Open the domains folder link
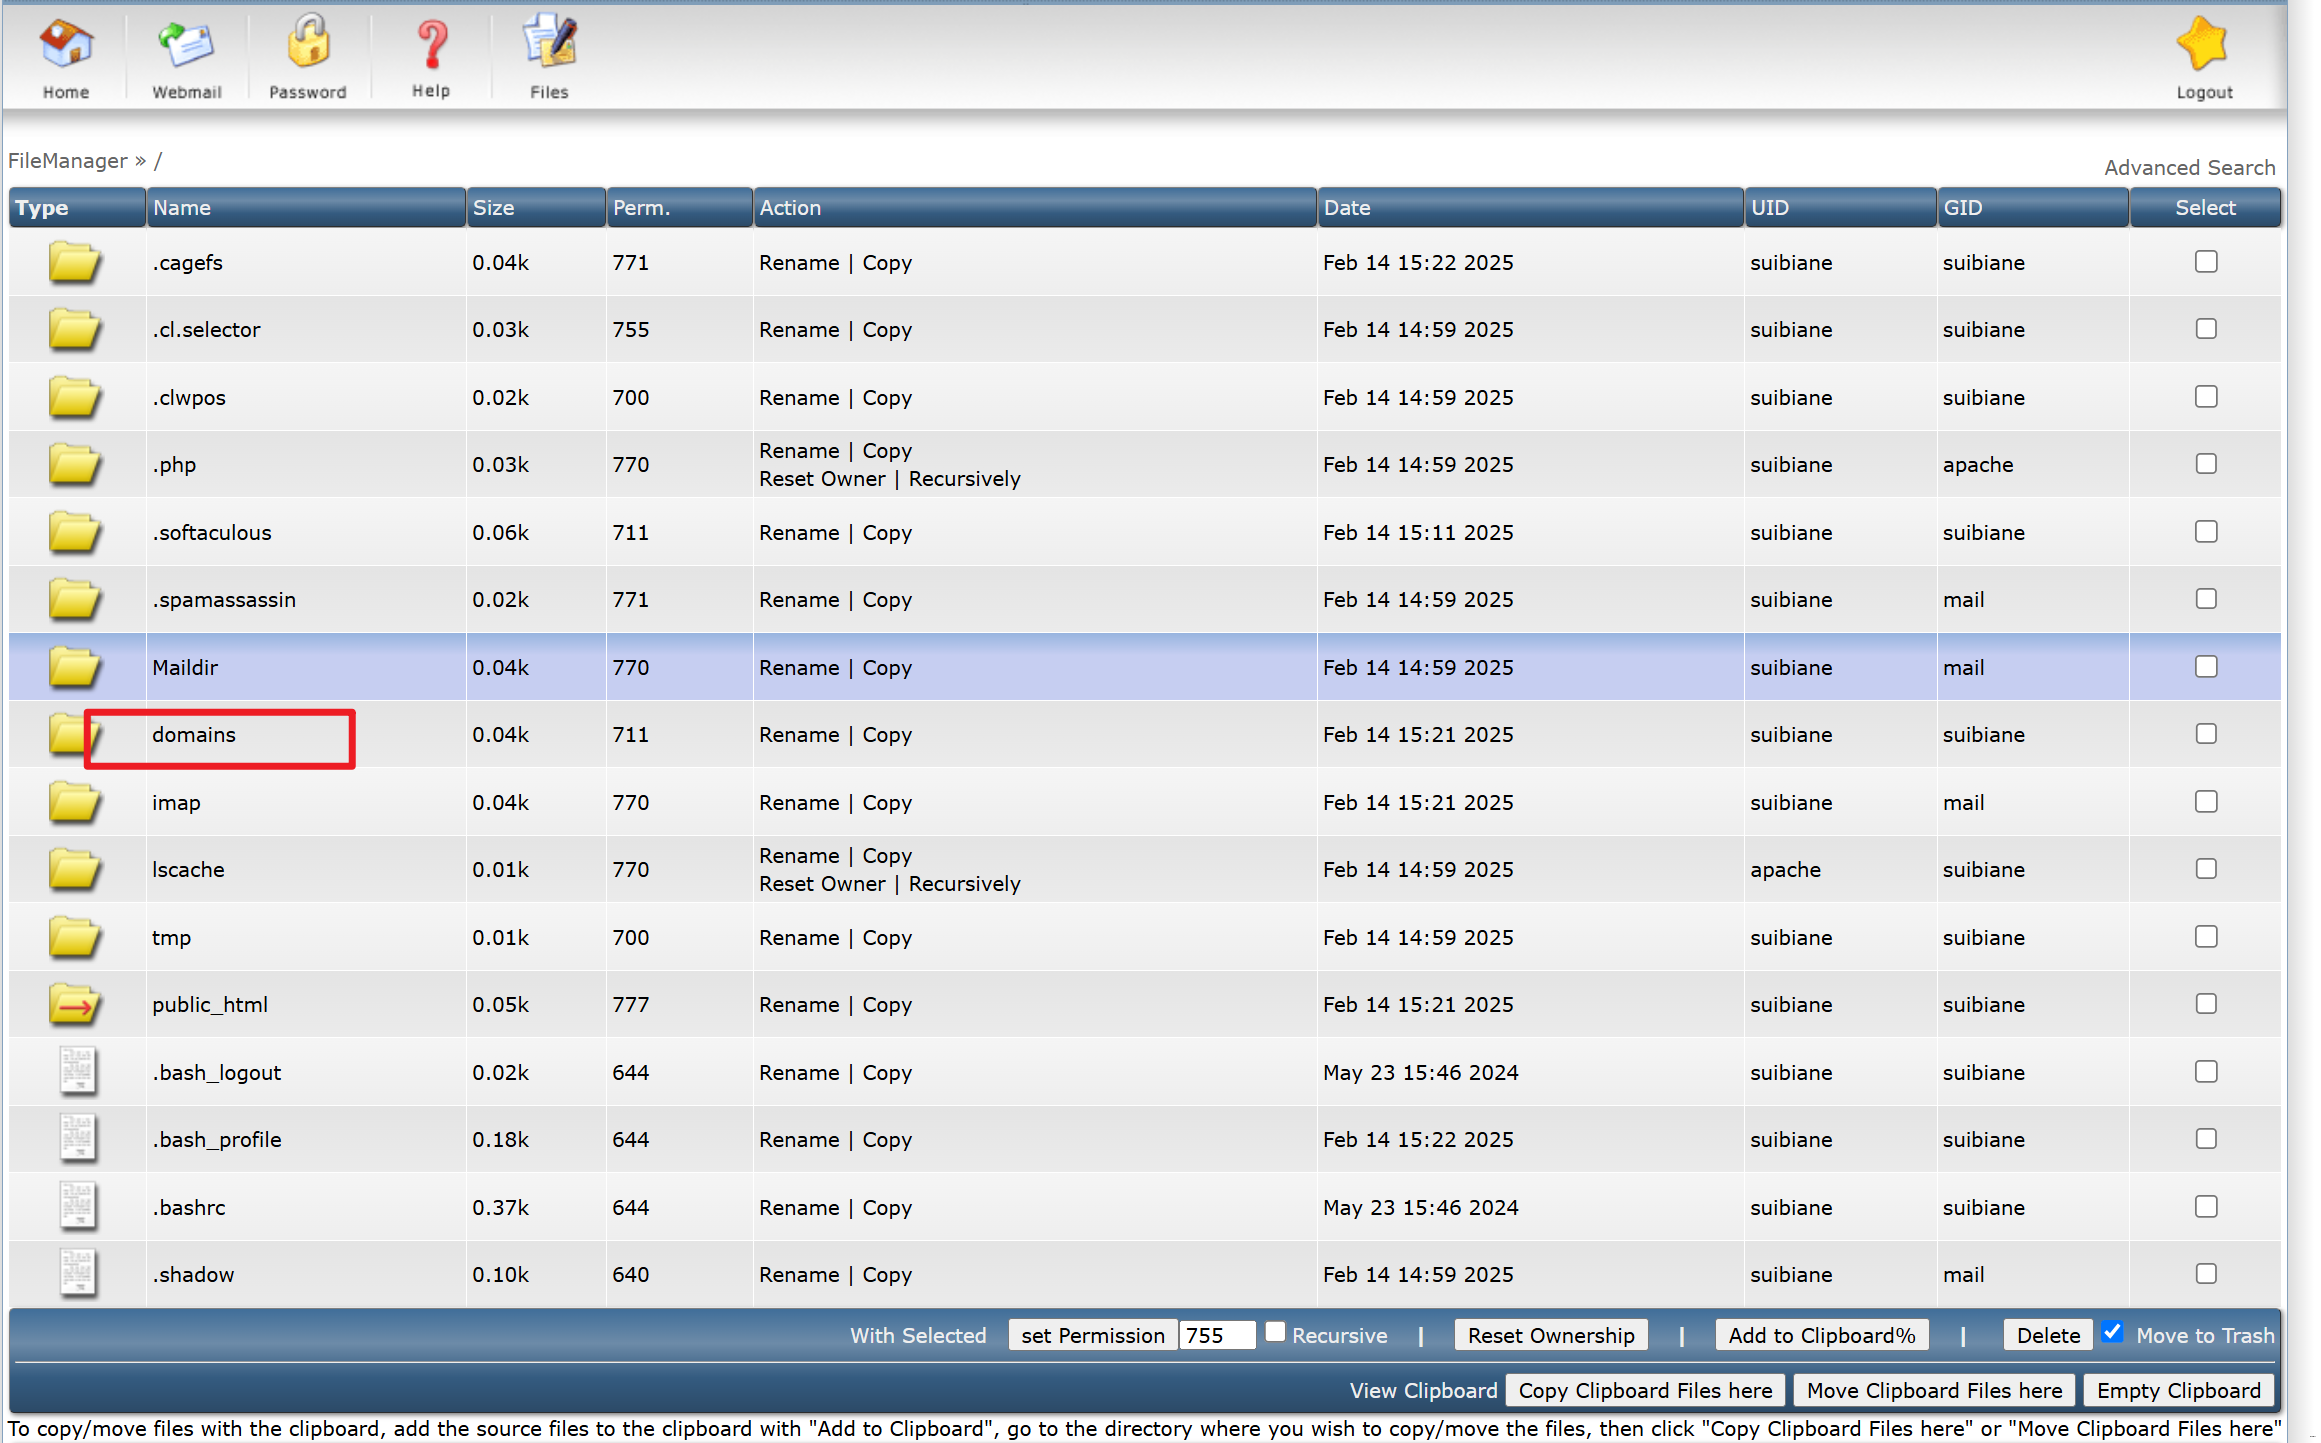Viewport: 2321px width, 1443px height. [x=194, y=735]
